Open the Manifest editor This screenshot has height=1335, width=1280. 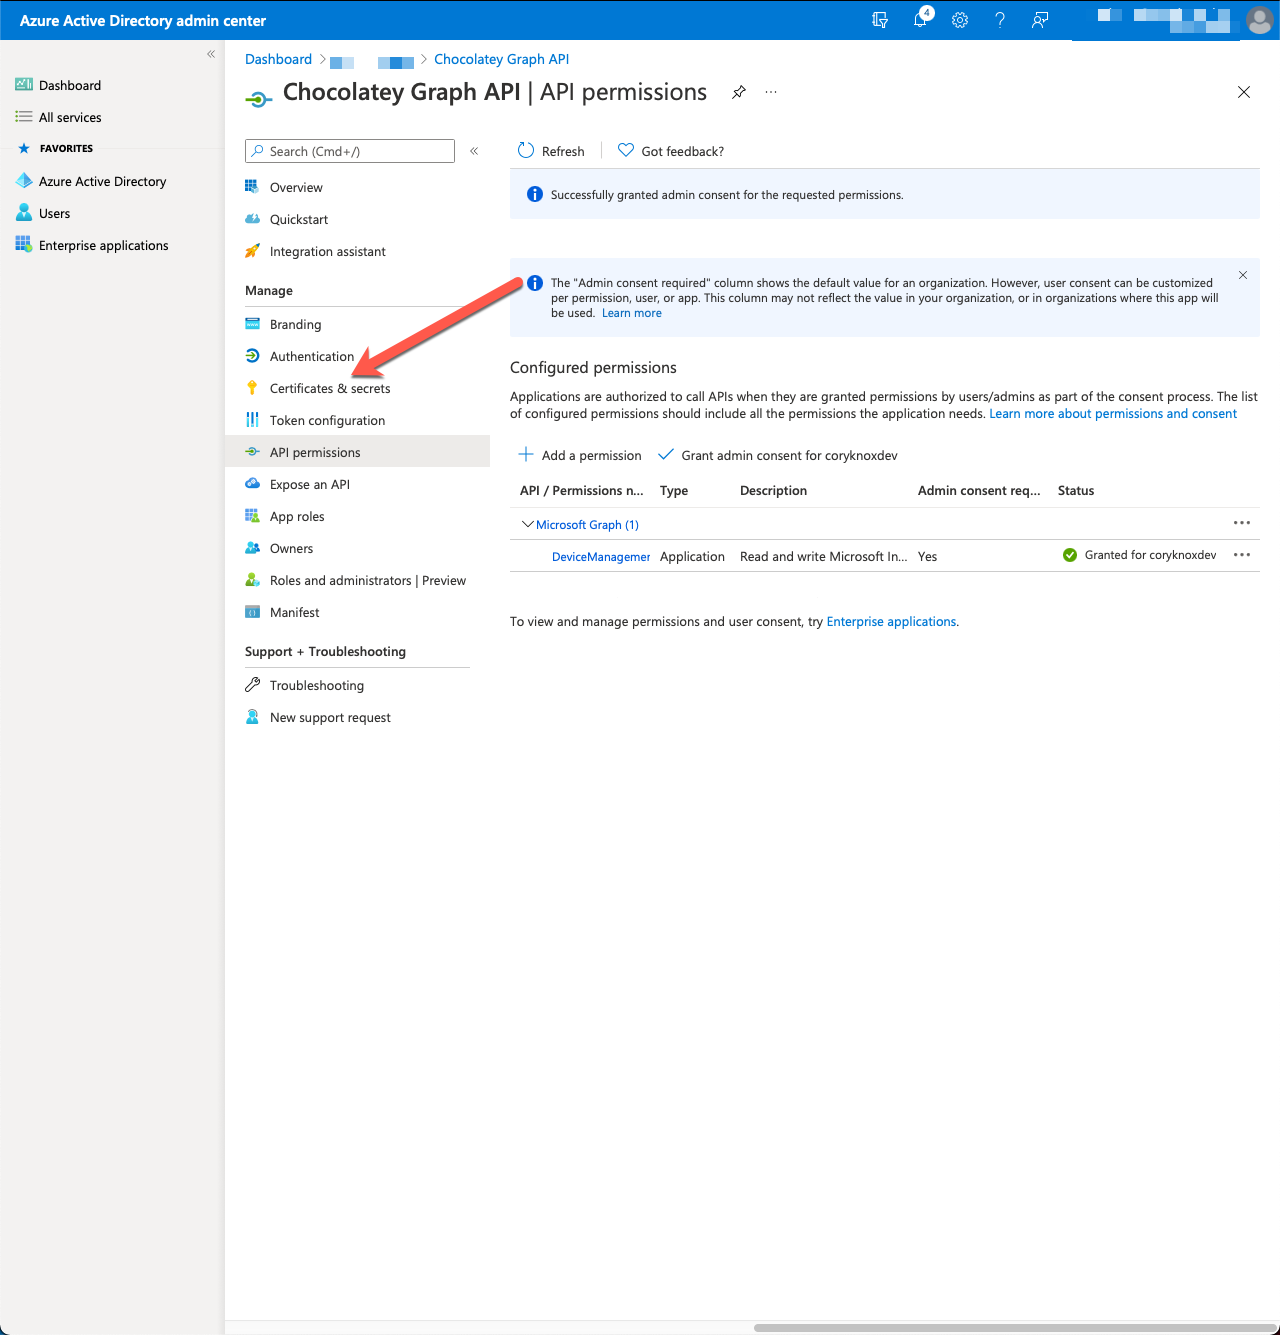(294, 612)
